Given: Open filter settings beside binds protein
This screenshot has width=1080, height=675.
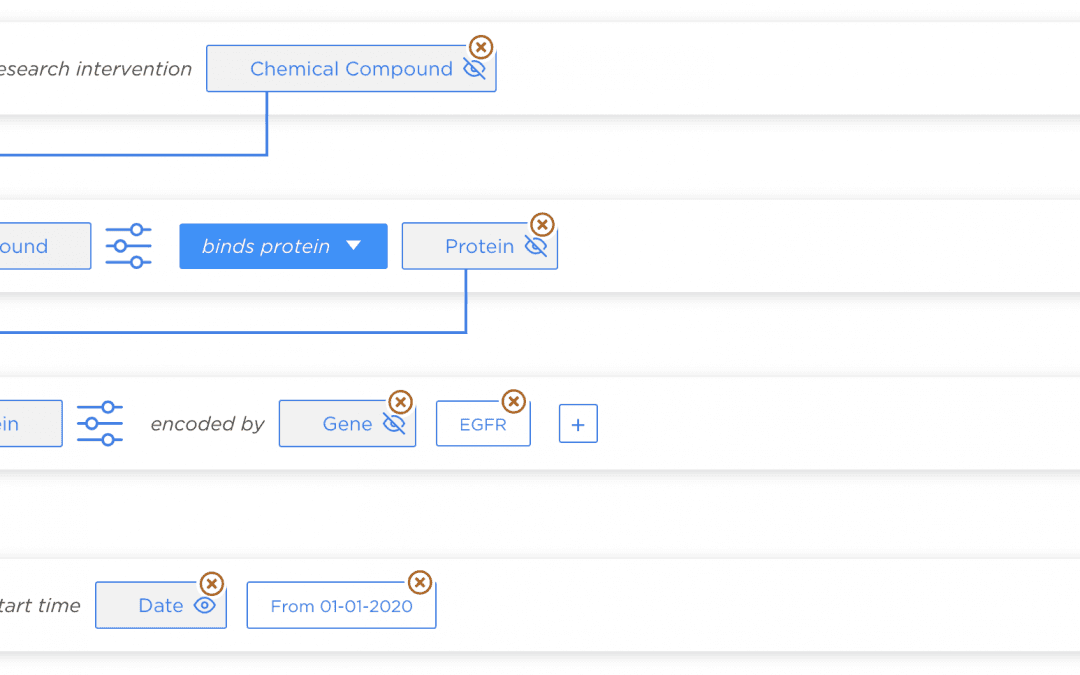Looking at the screenshot, I should [128, 246].
